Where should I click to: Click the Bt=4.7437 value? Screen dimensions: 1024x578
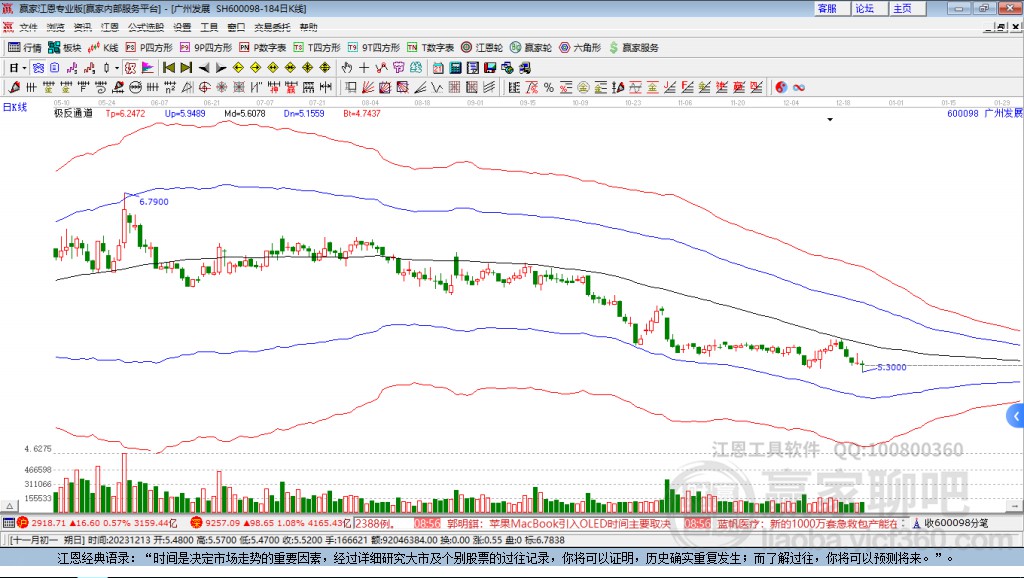point(362,113)
